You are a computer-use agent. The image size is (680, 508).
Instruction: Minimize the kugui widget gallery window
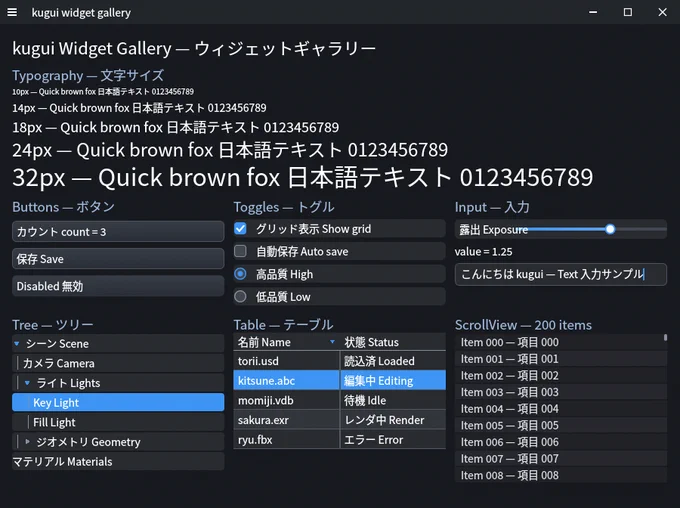point(593,12)
